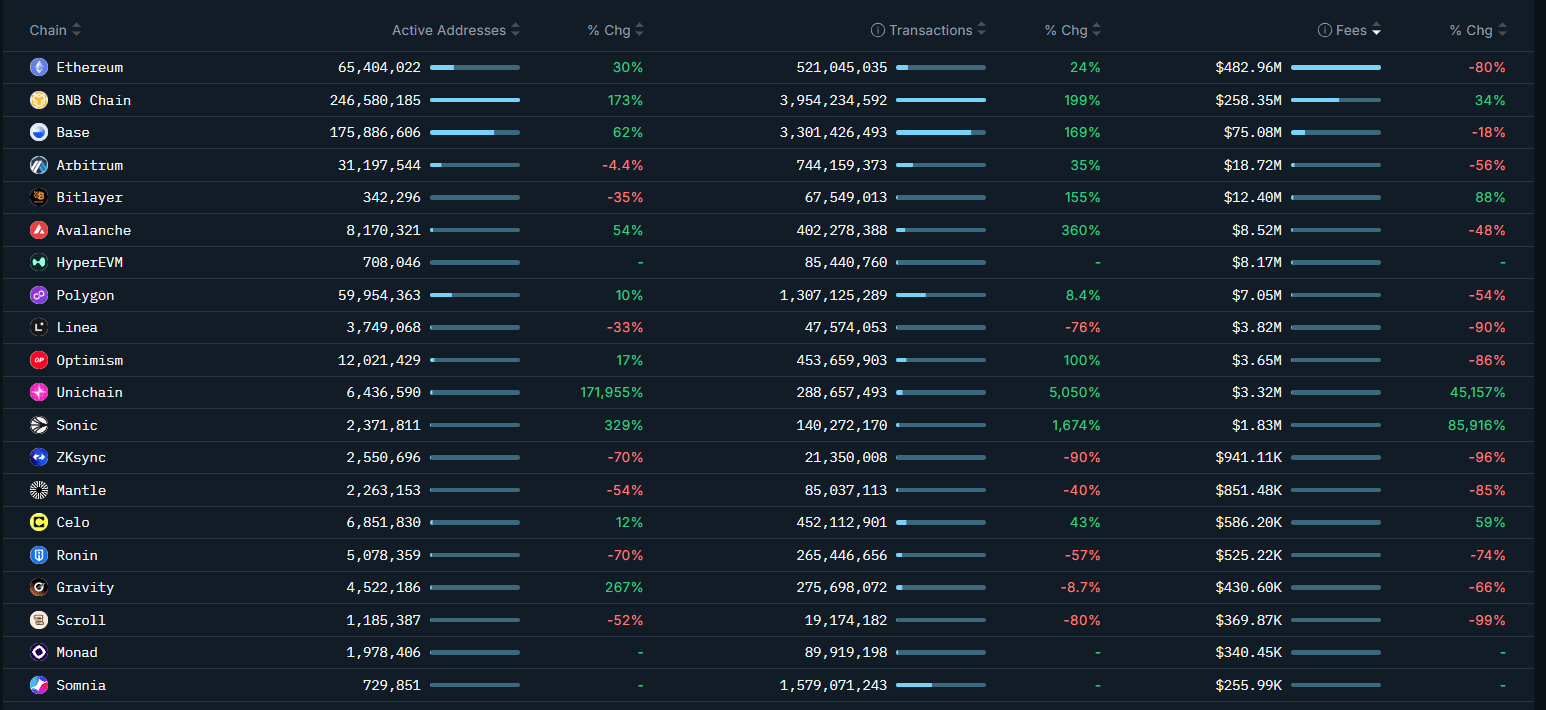
Task: Click Ethereum's fees progress bar
Action: coord(1335,68)
